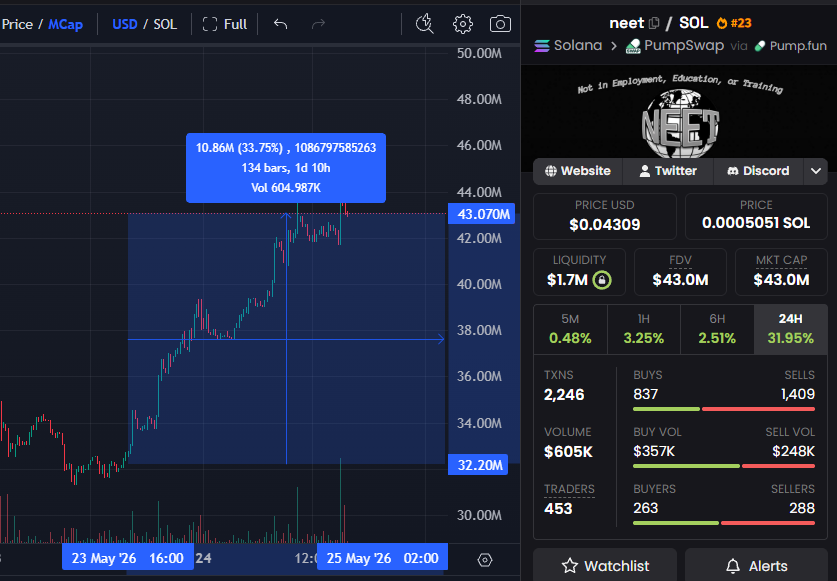837x581 pixels.
Task: Open the chart settings gear
Action: [462, 24]
